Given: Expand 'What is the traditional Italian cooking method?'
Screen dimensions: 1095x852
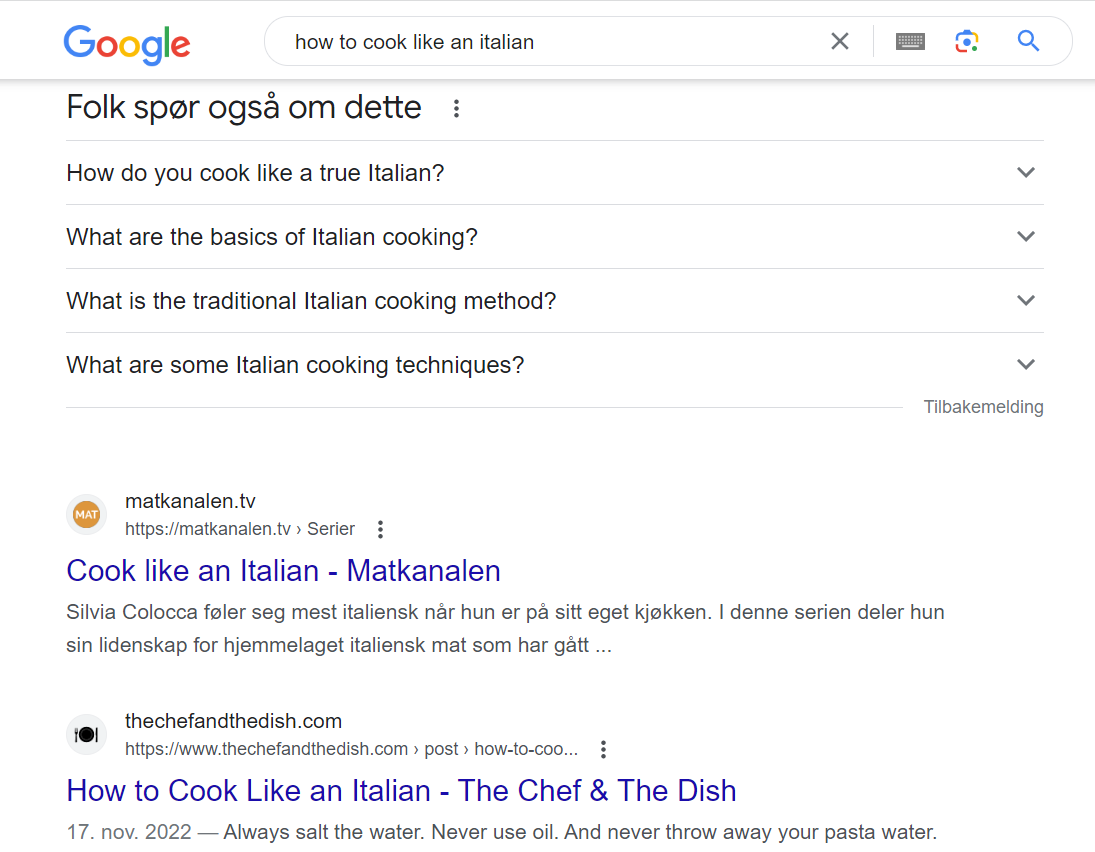Looking at the screenshot, I should pos(554,301).
